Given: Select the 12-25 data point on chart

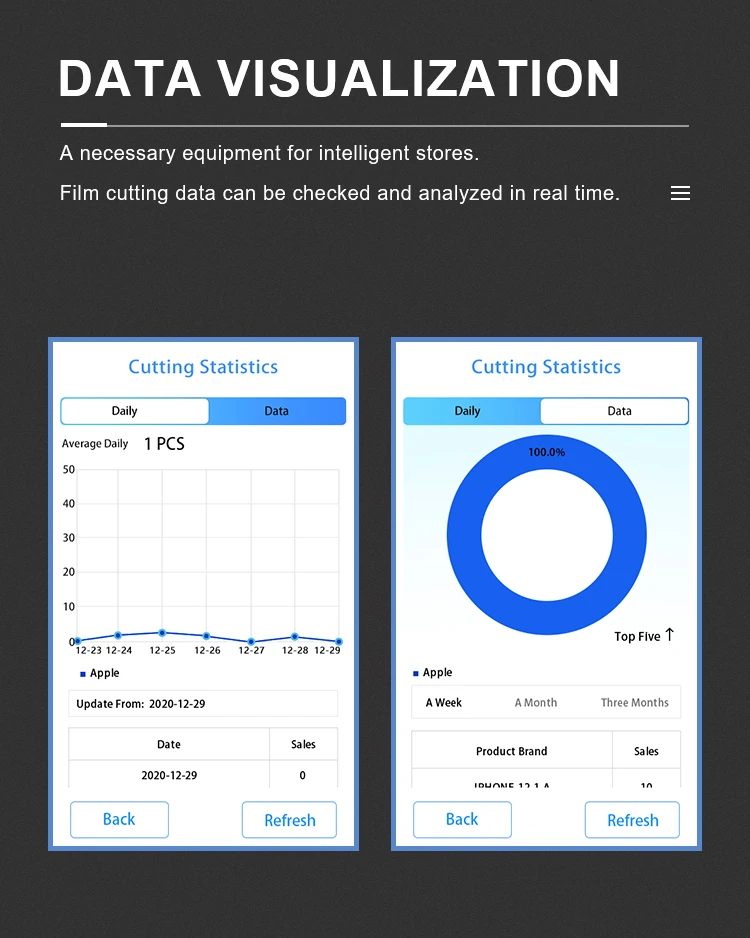Looking at the screenshot, I should point(162,633).
